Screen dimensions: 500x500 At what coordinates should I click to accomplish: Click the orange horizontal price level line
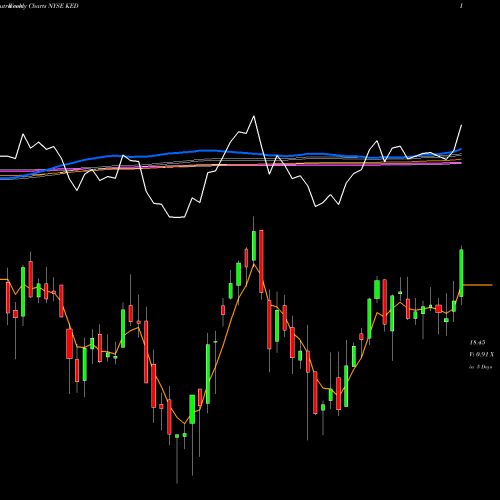coord(478,285)
